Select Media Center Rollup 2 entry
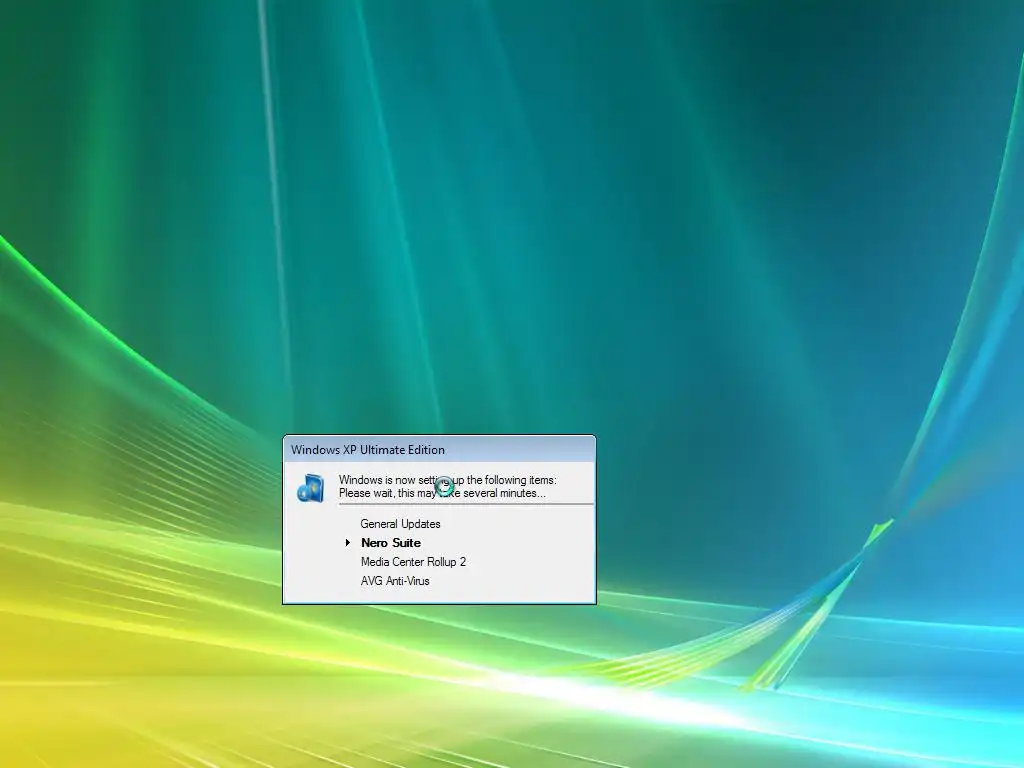1024x768 pixels. [x=413, y=562]
